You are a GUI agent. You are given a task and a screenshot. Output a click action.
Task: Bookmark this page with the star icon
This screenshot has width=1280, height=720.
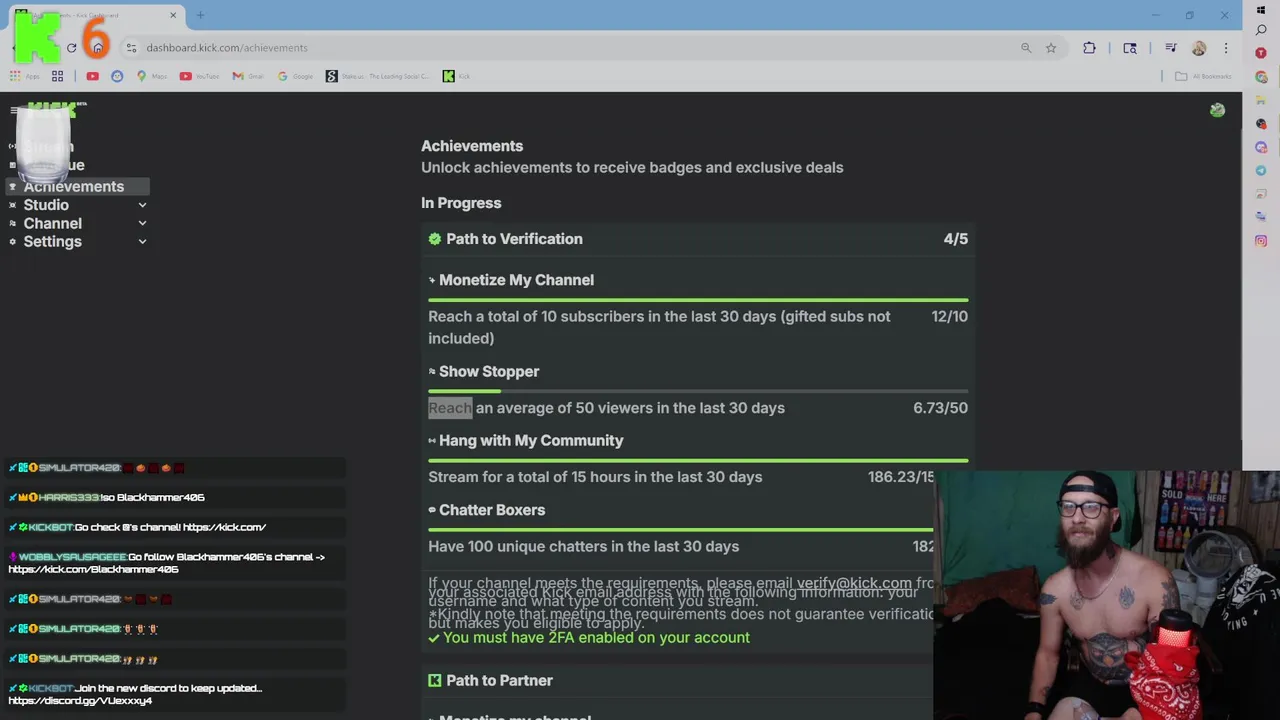coord(1051,48)
